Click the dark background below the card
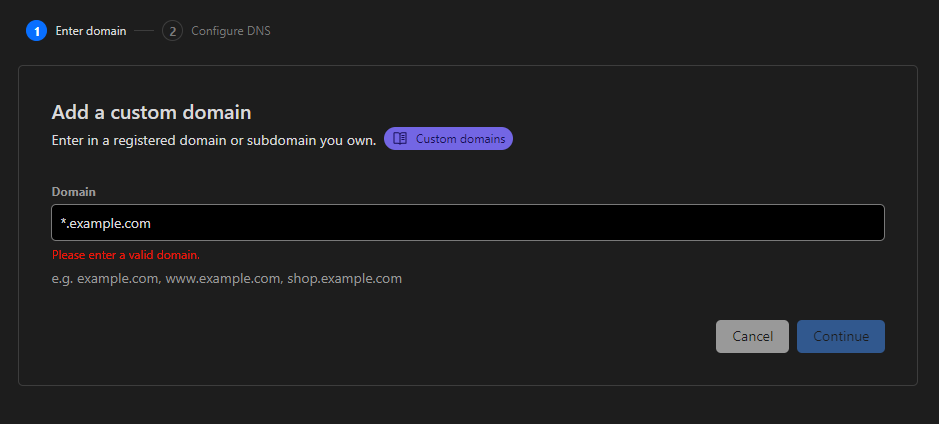The image size is (939, 424). [468, 405]
